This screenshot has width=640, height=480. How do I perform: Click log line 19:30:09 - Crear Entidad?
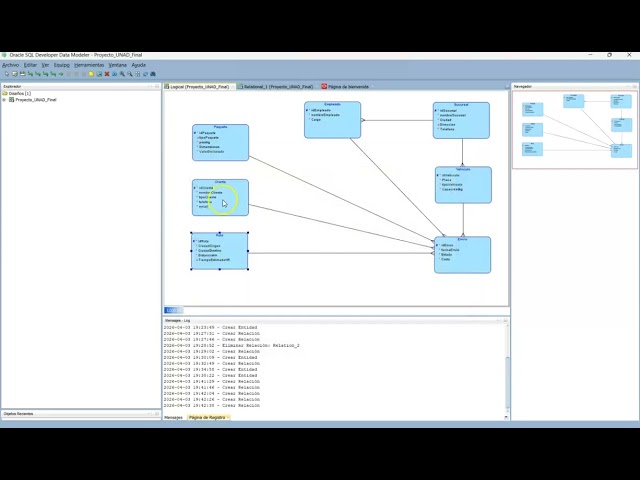[211, 357]
